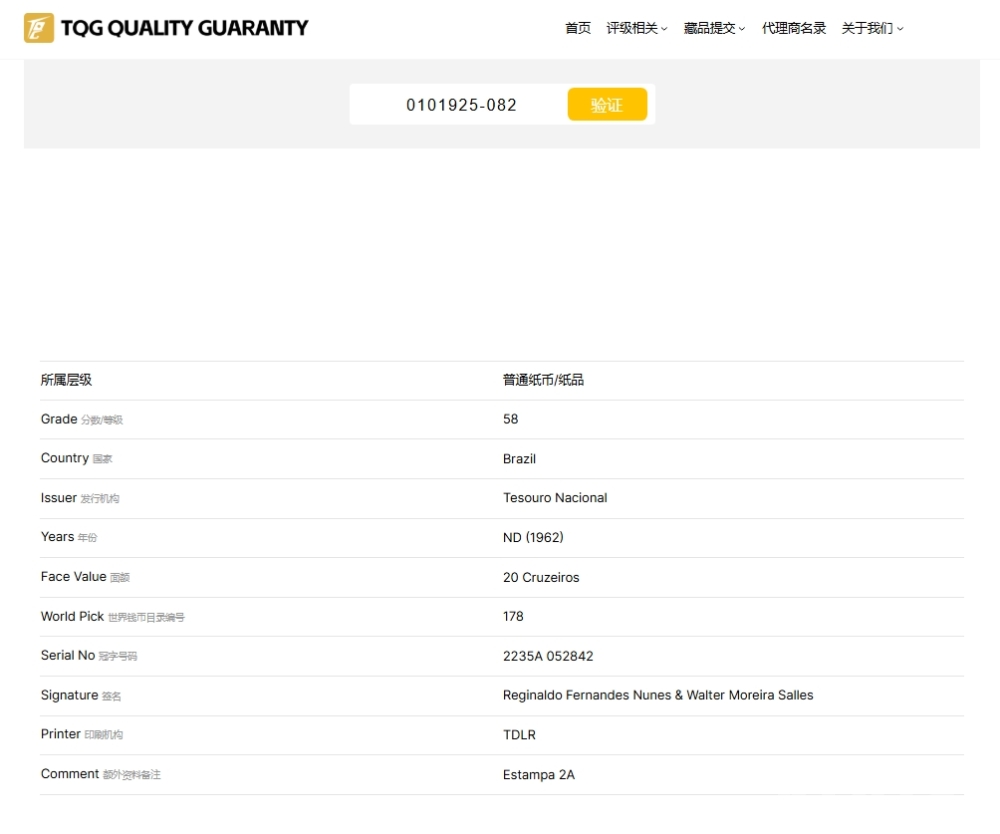
Task: Click the signature names row value
Action: click(x=658, y=695)
